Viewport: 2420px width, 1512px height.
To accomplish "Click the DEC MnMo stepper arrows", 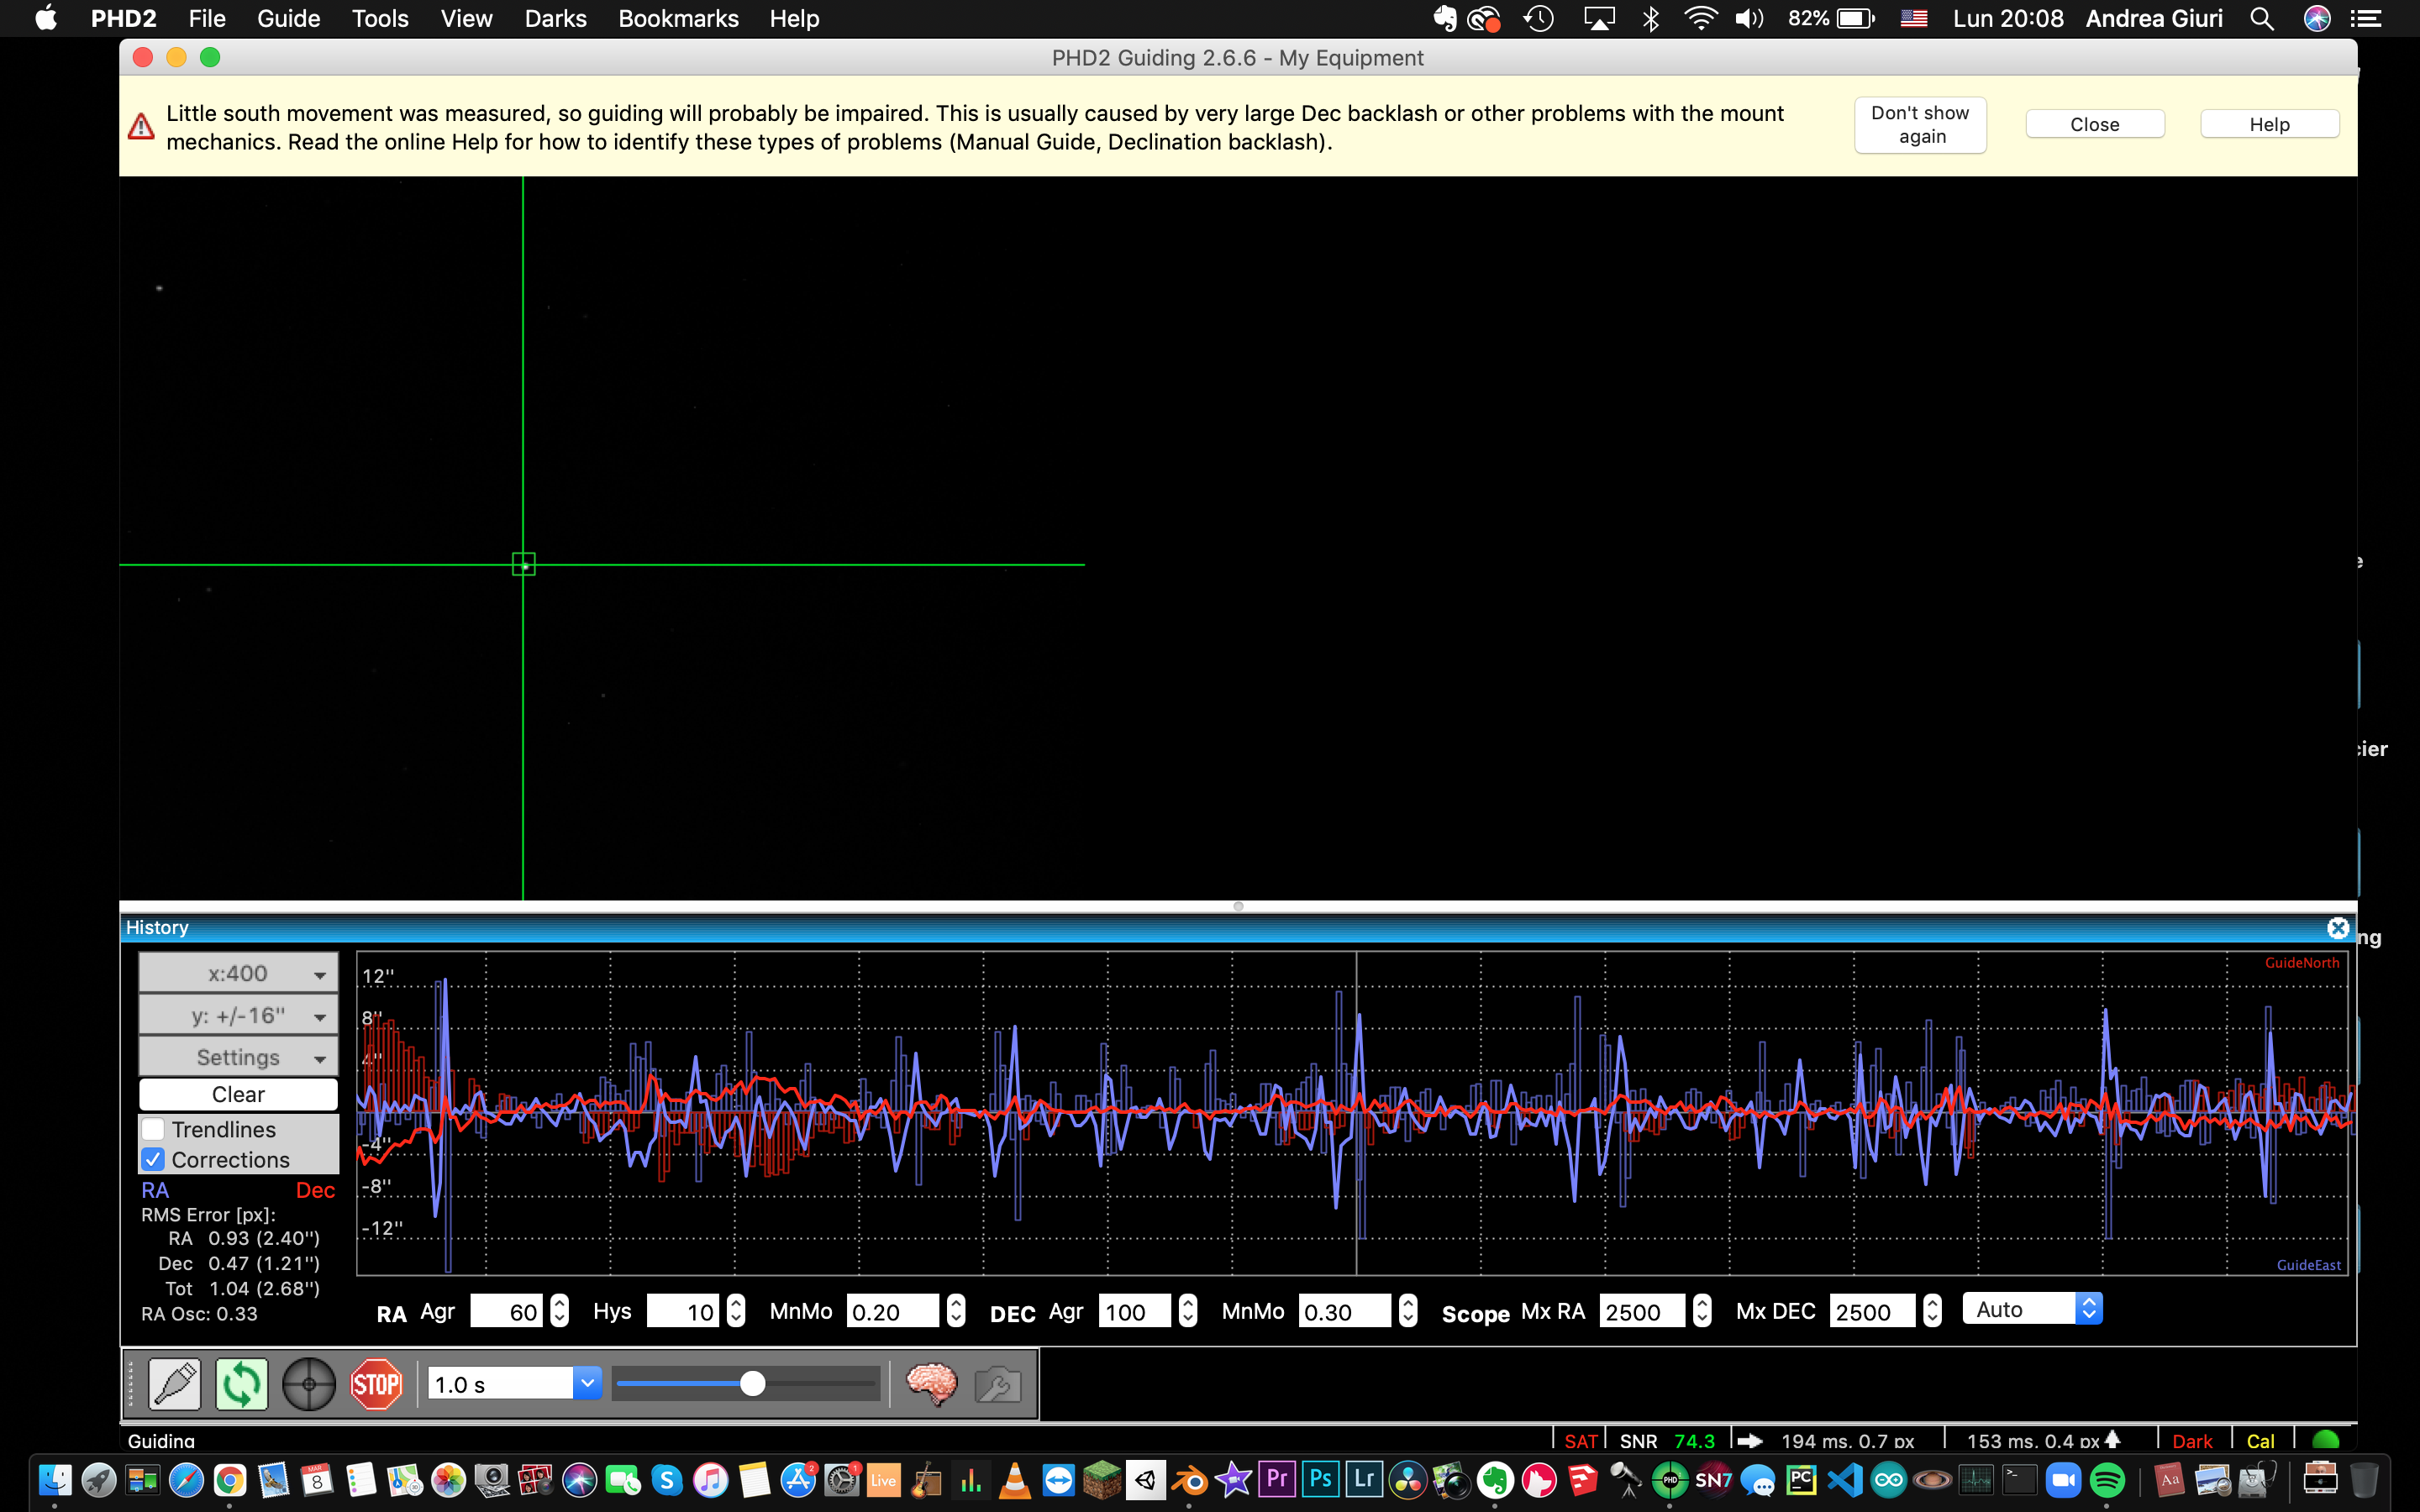I will [x=1408, y=1311].
